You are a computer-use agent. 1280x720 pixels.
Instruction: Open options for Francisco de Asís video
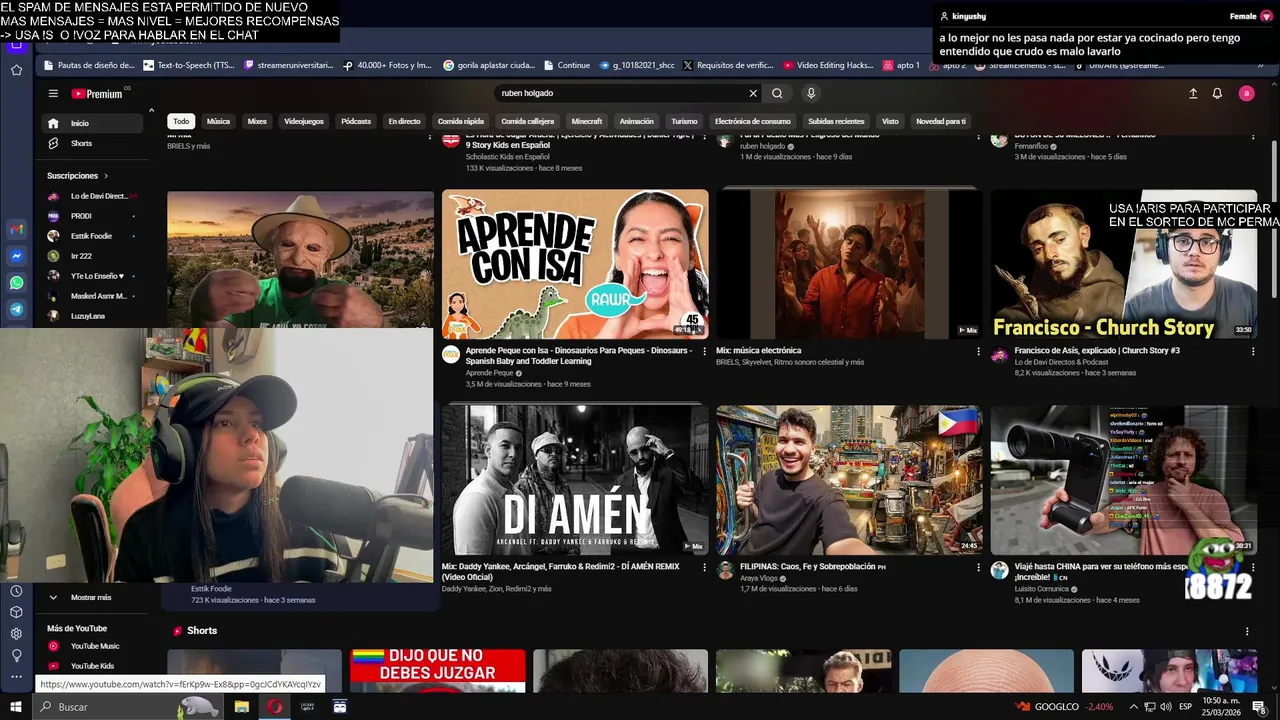click(x=1253, y=352)
